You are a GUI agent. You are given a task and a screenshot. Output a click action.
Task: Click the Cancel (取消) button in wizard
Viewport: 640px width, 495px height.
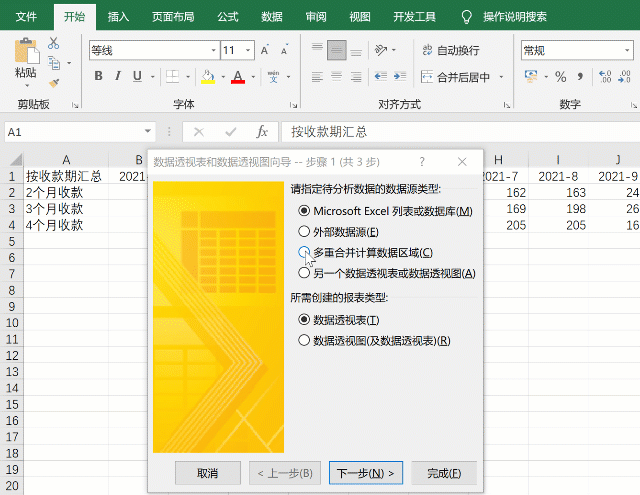click(x=207, y=473)
